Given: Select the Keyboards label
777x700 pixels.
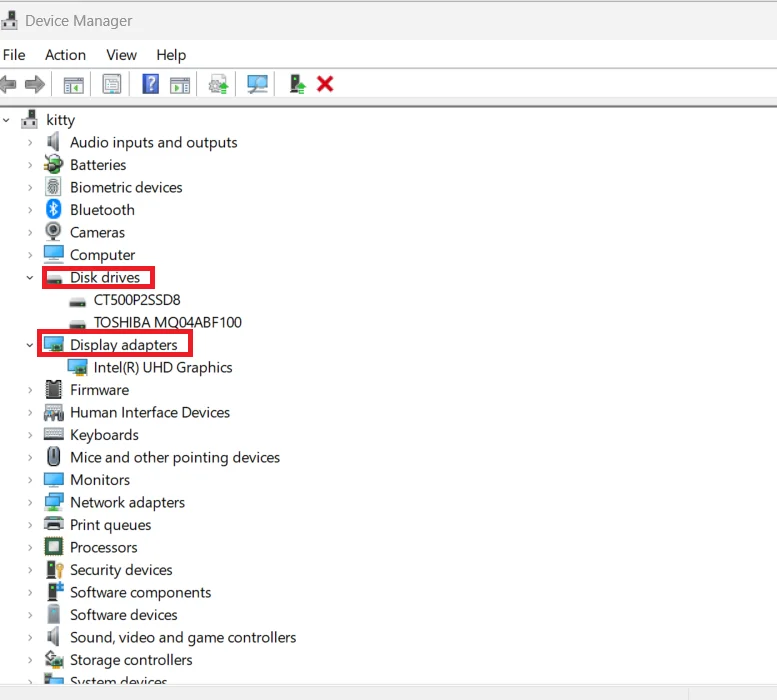Looking at the screenshot, I should [104, 435].
